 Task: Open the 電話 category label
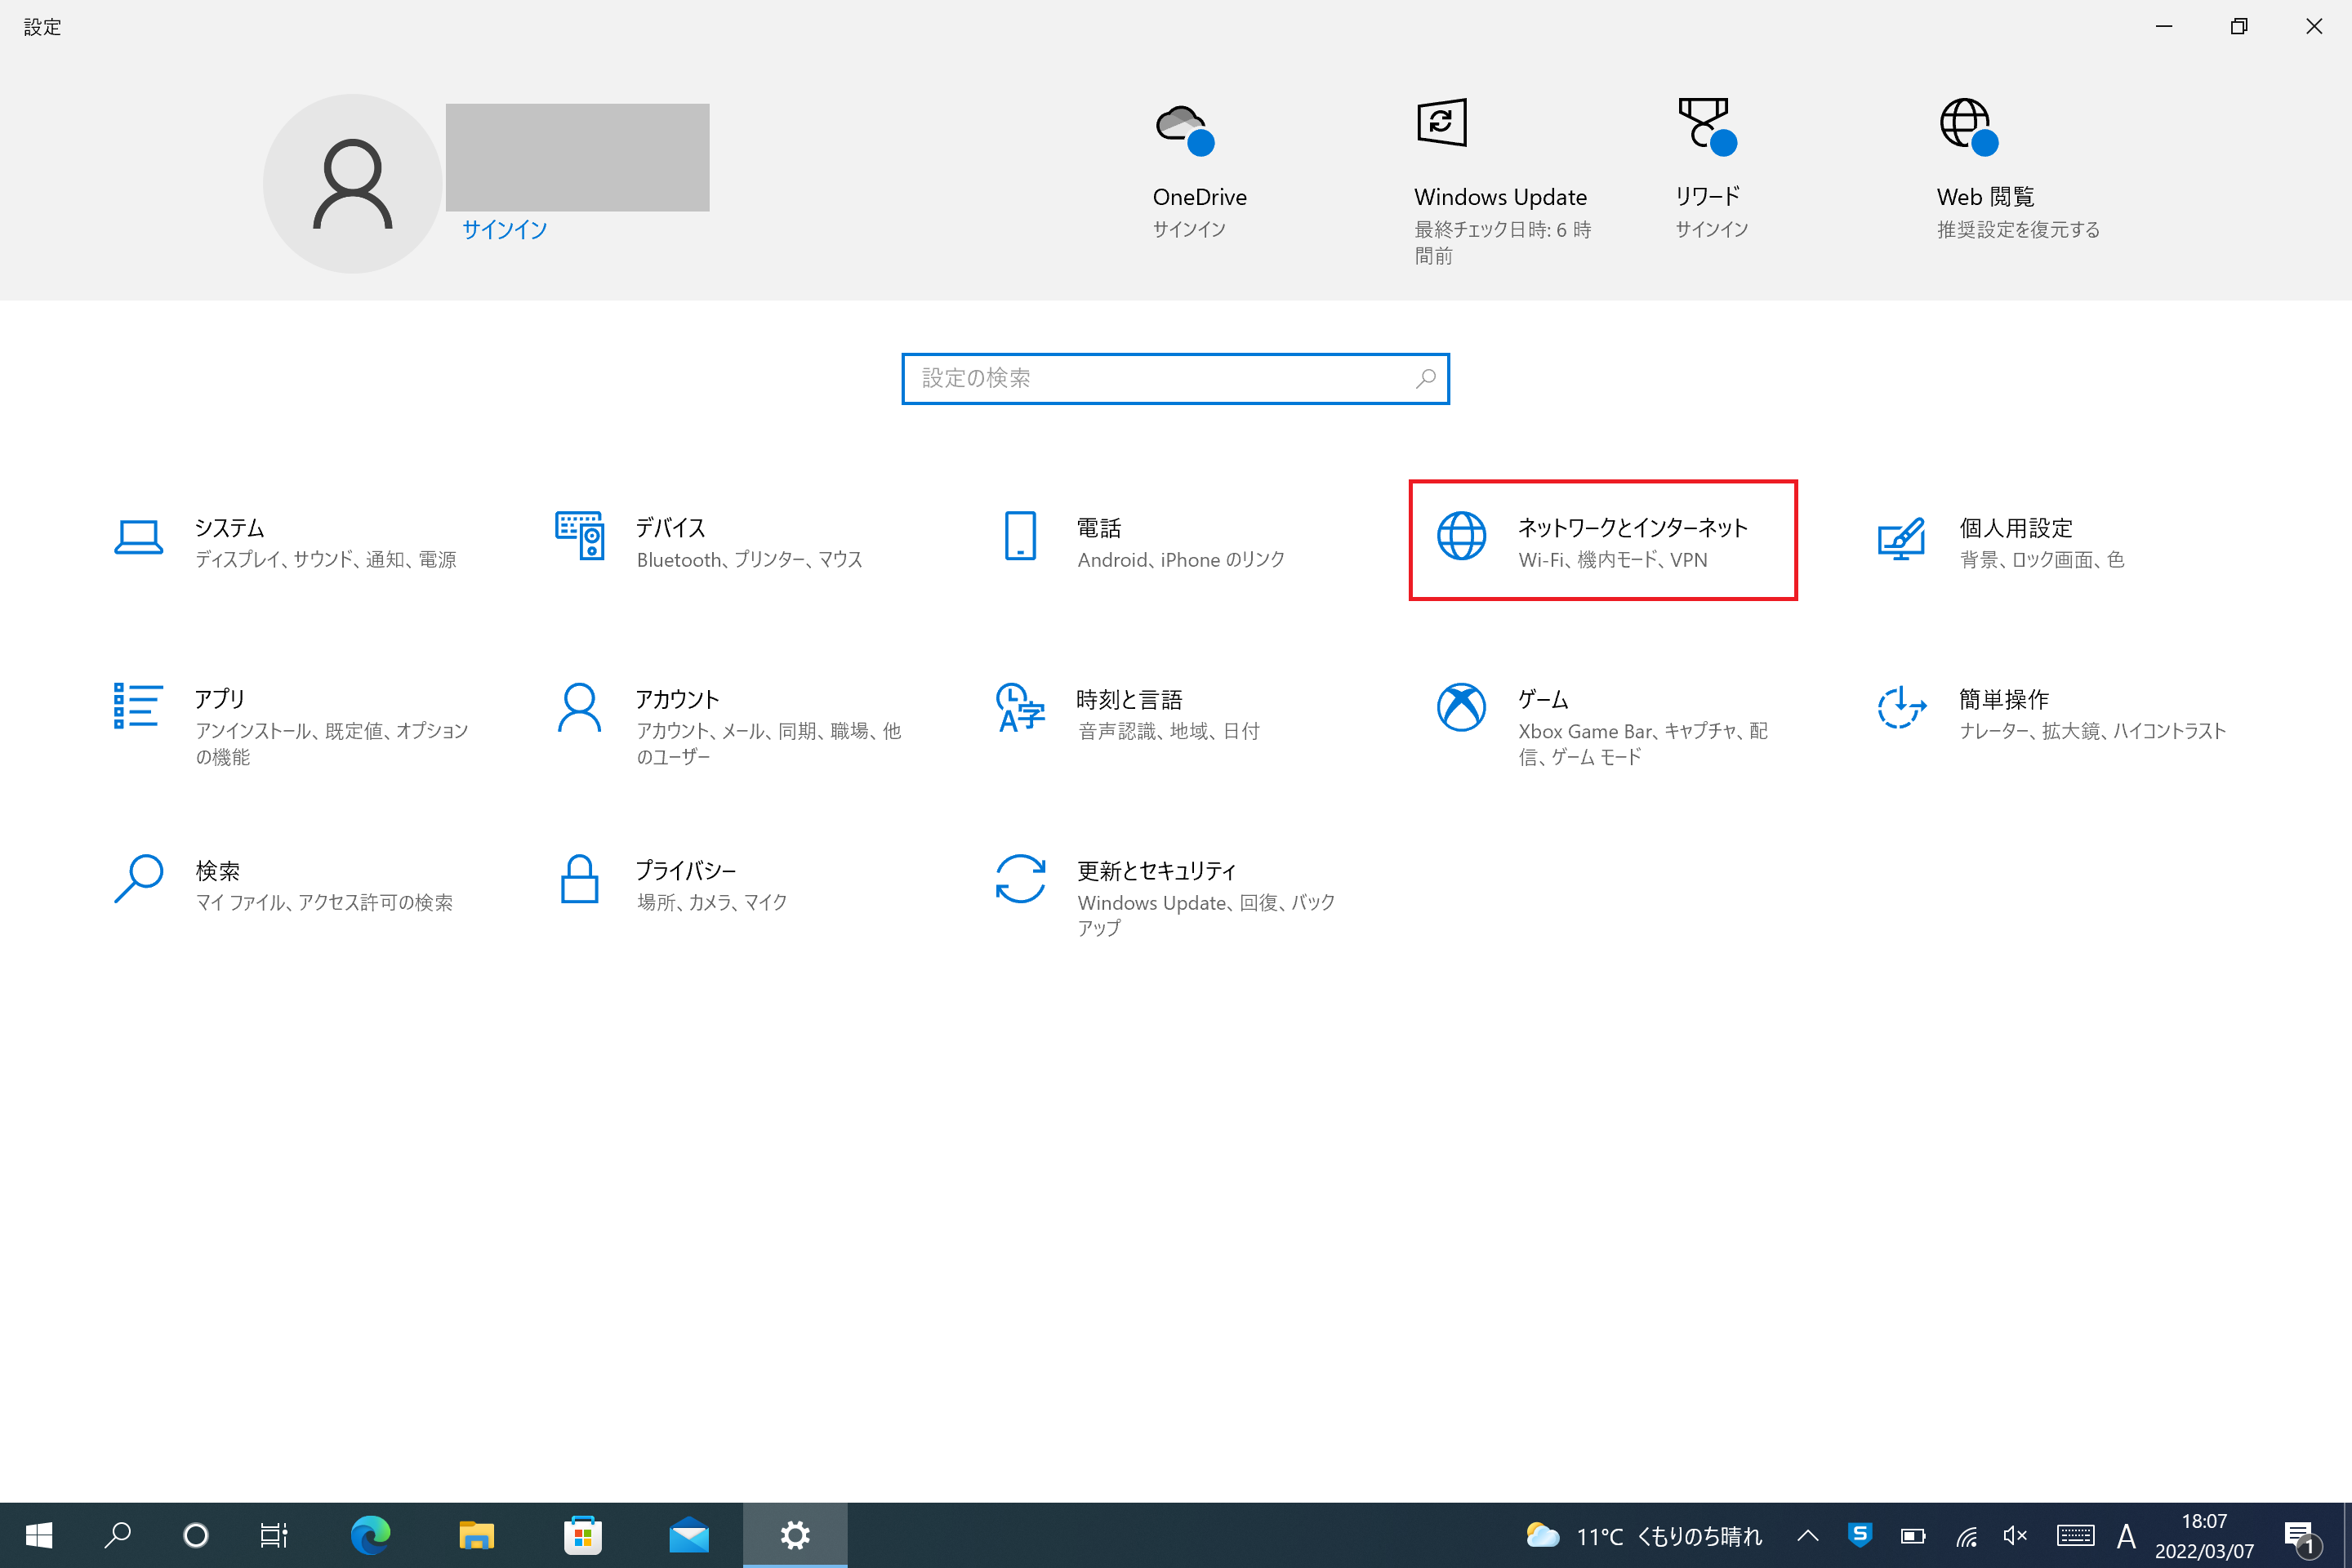(1099, 527)
